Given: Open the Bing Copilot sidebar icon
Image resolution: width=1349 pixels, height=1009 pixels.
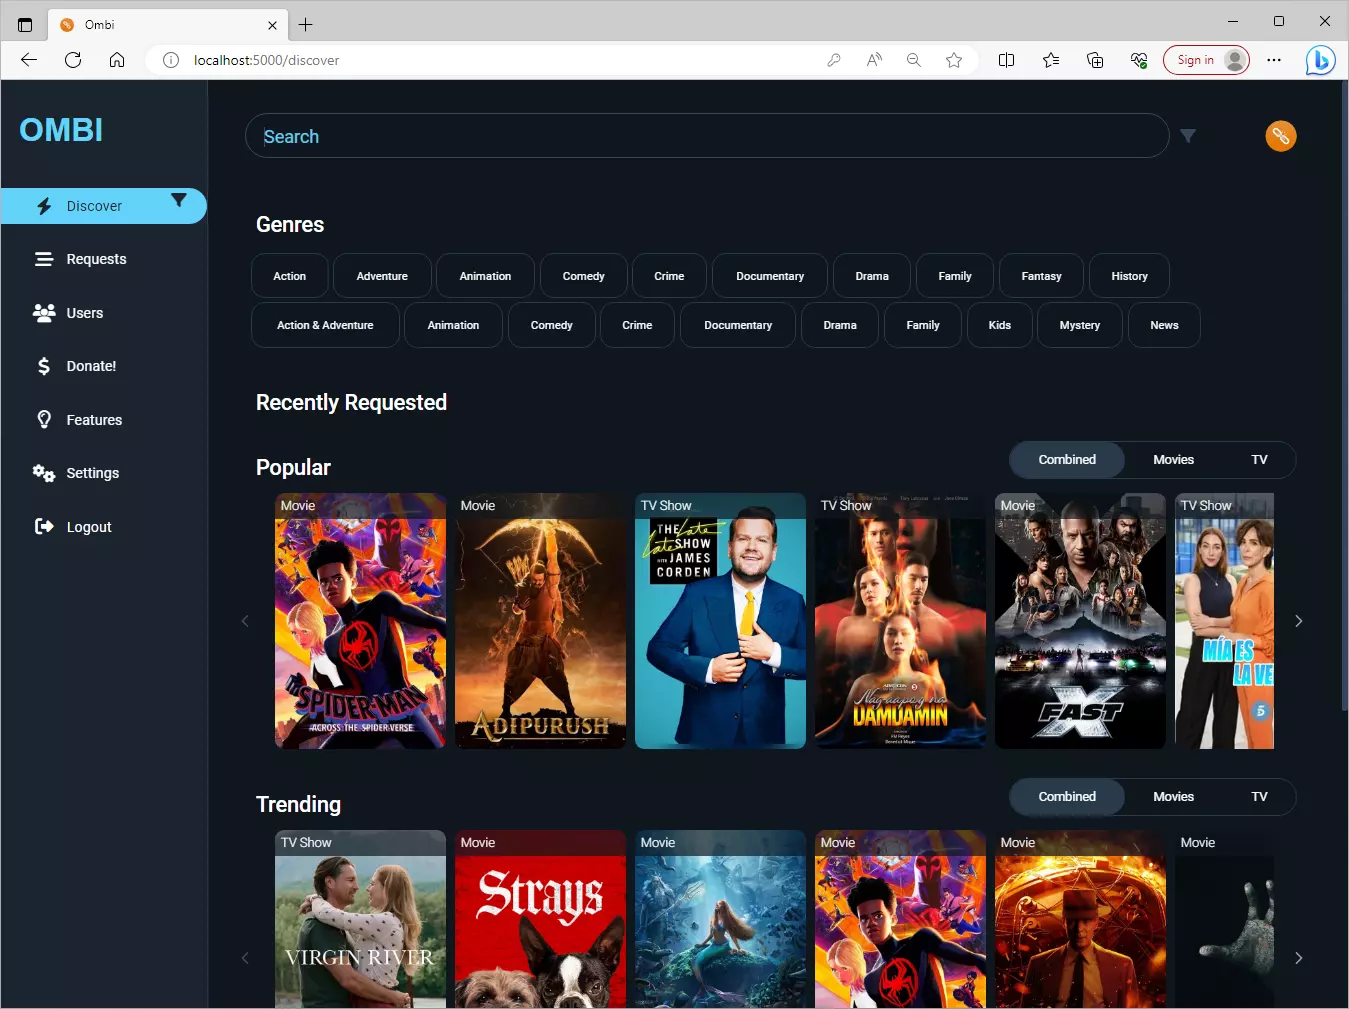Looking at the screenshot, I should [1320, 60].
